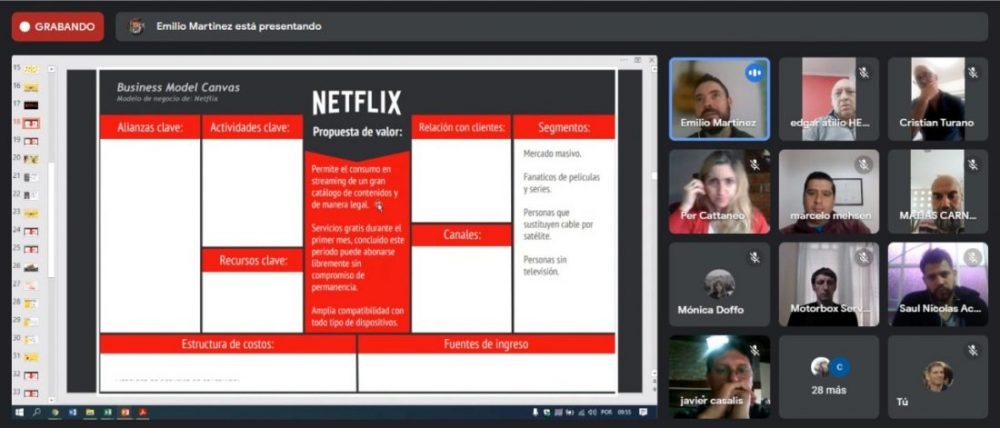Open Windows taskbar search

pyautogui.click(x=36, y=412)
